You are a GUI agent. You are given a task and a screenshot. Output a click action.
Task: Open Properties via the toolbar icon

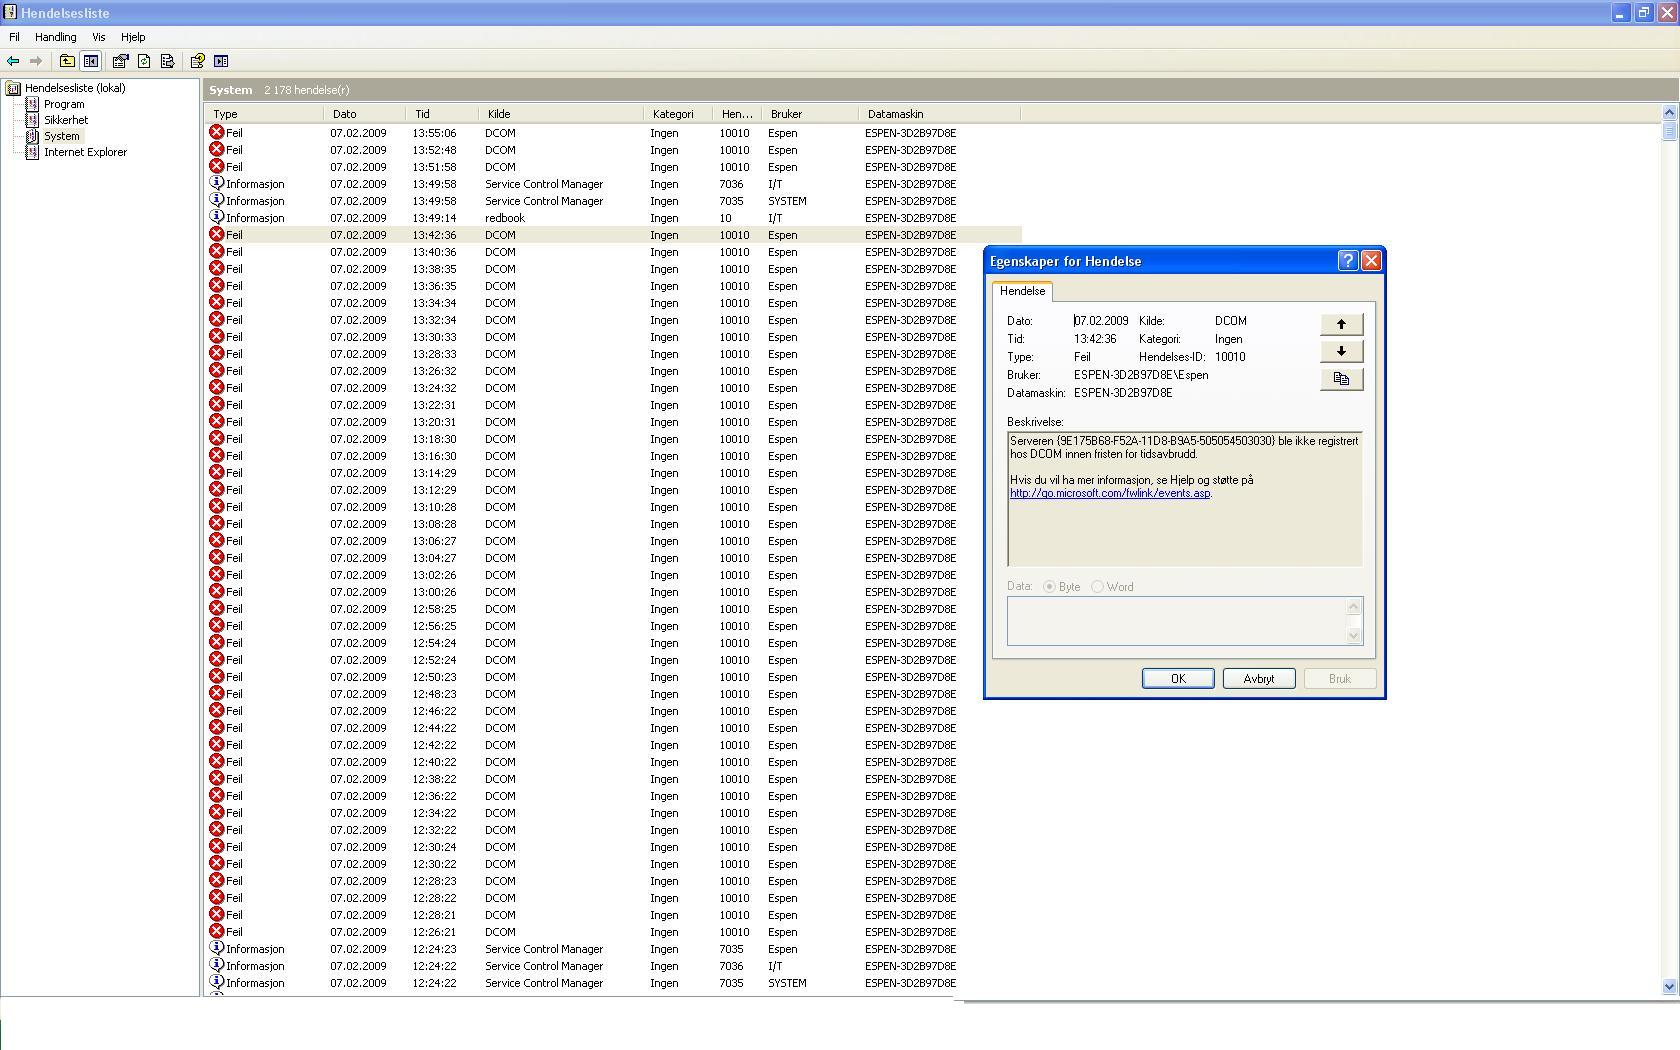pos(121,61)
